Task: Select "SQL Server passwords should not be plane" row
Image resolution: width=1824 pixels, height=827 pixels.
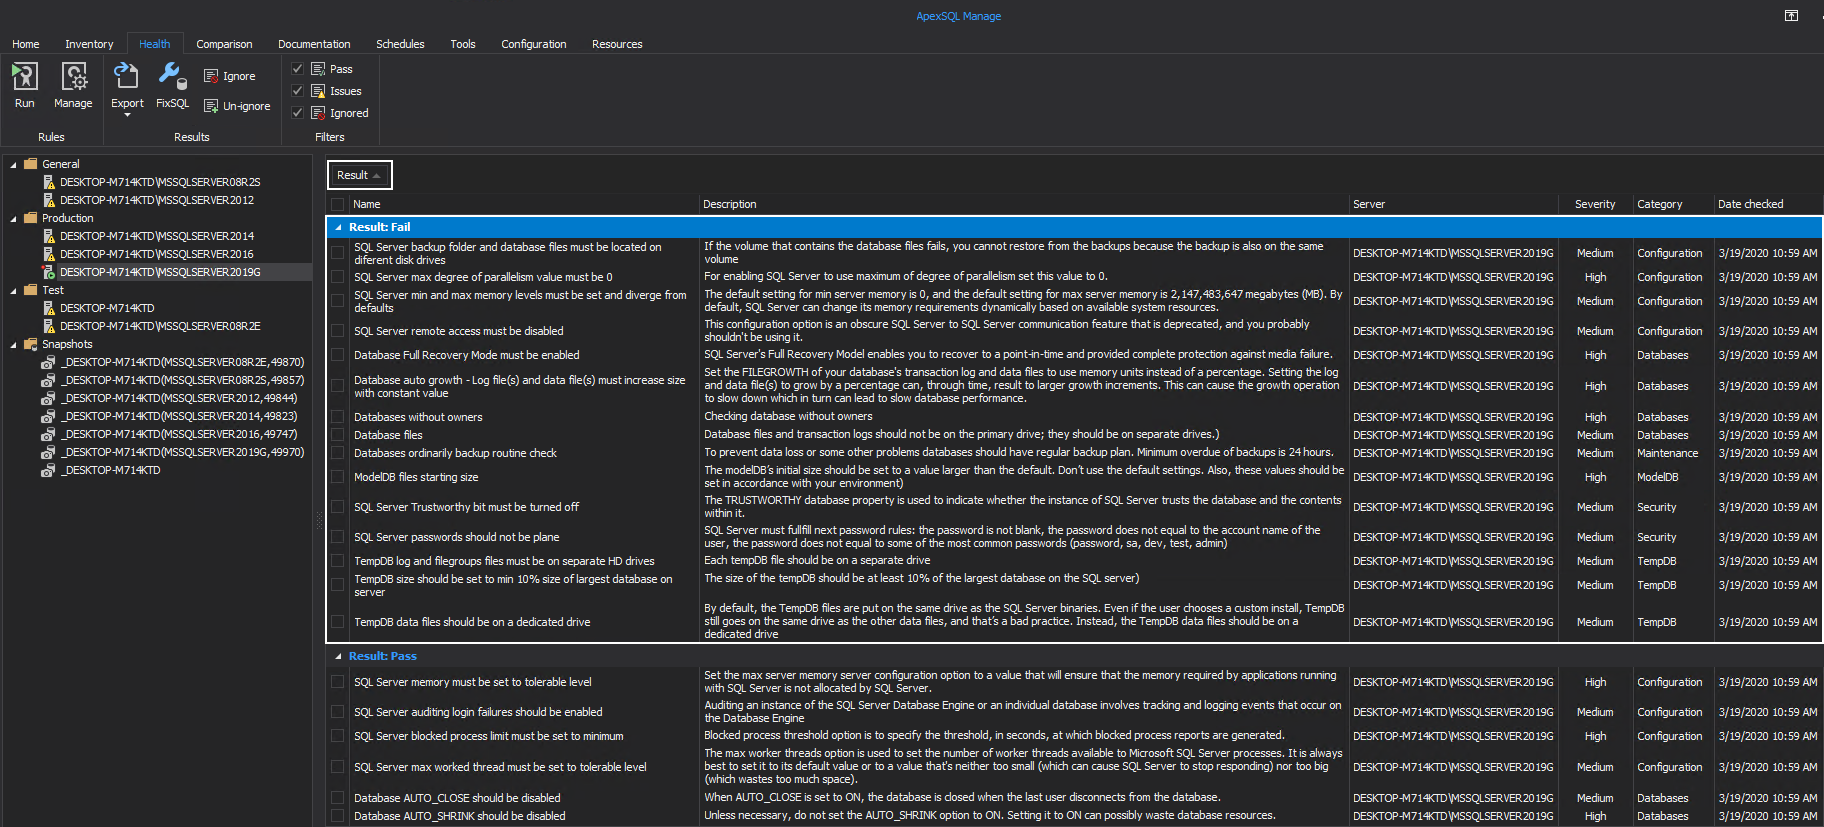Action: click(1075, 537)
